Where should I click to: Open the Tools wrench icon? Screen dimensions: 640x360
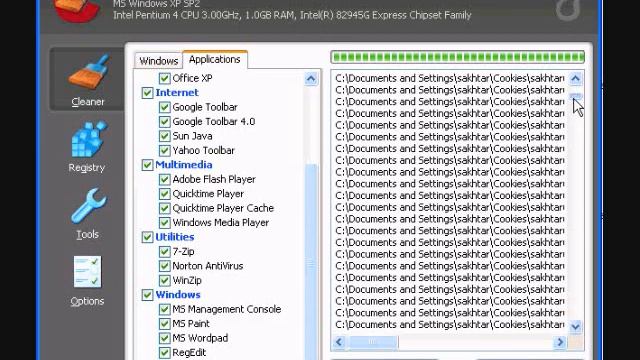[x=88, y=205]
